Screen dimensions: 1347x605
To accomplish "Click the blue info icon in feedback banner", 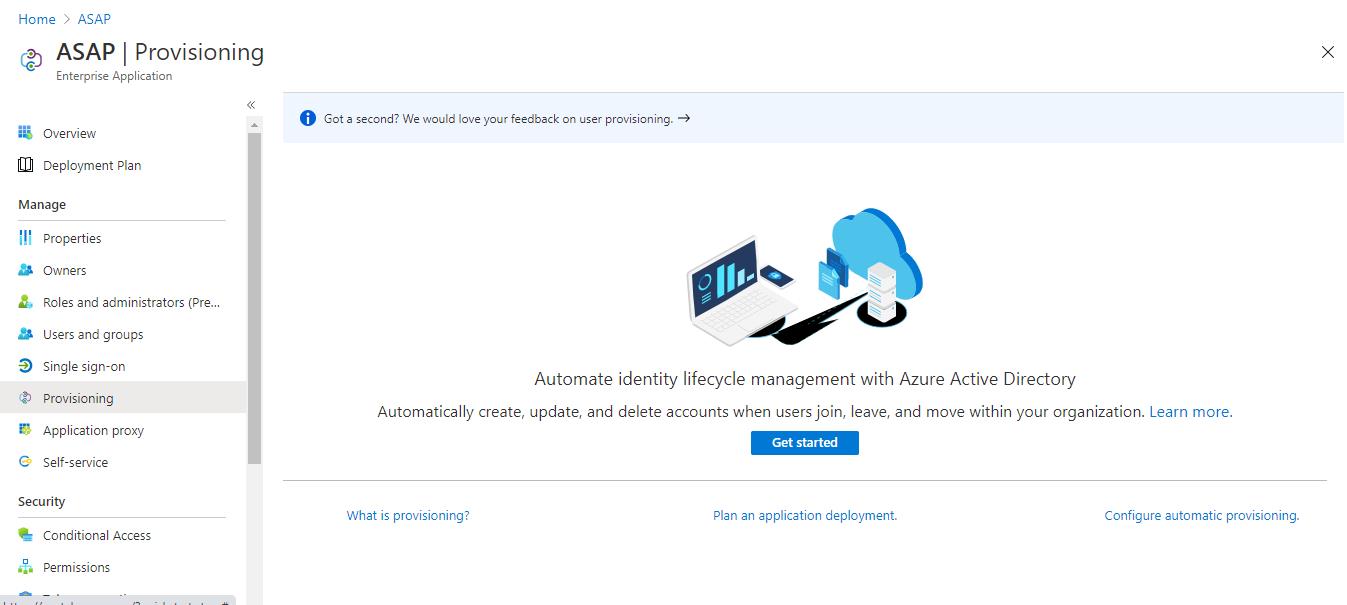I will coord(308,118).
